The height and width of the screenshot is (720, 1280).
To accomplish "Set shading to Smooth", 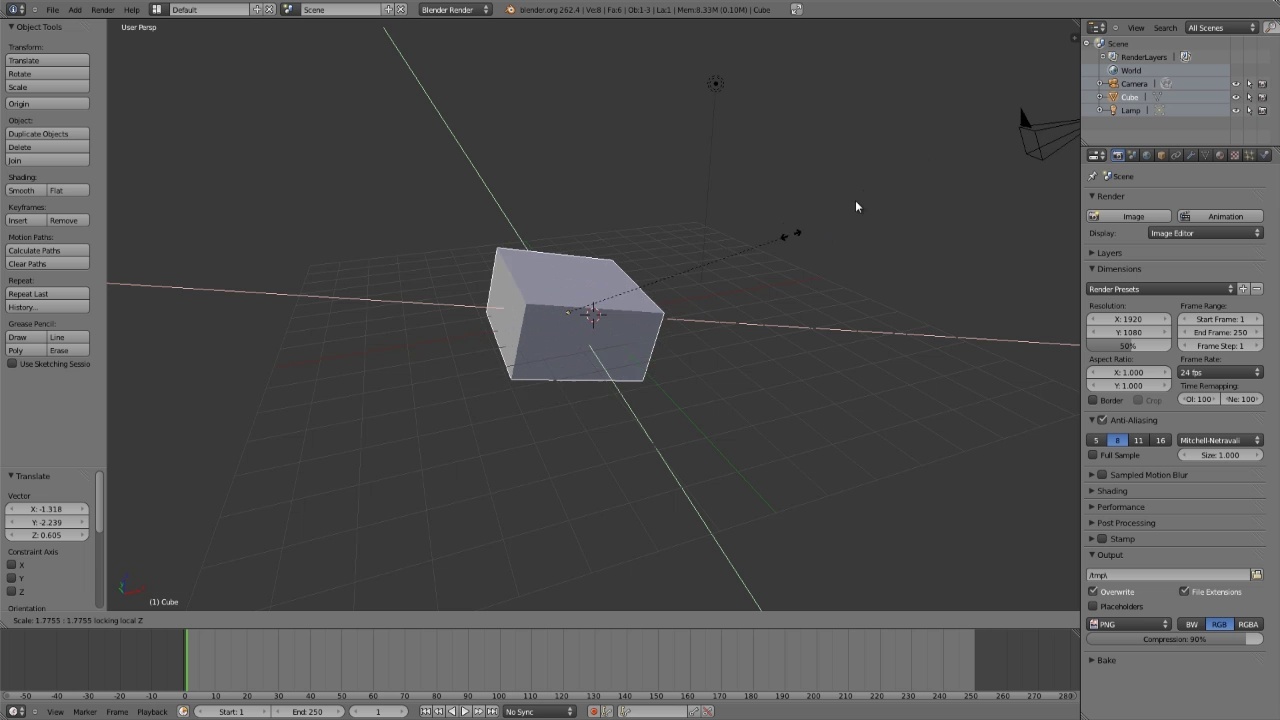I will (26, 190).
